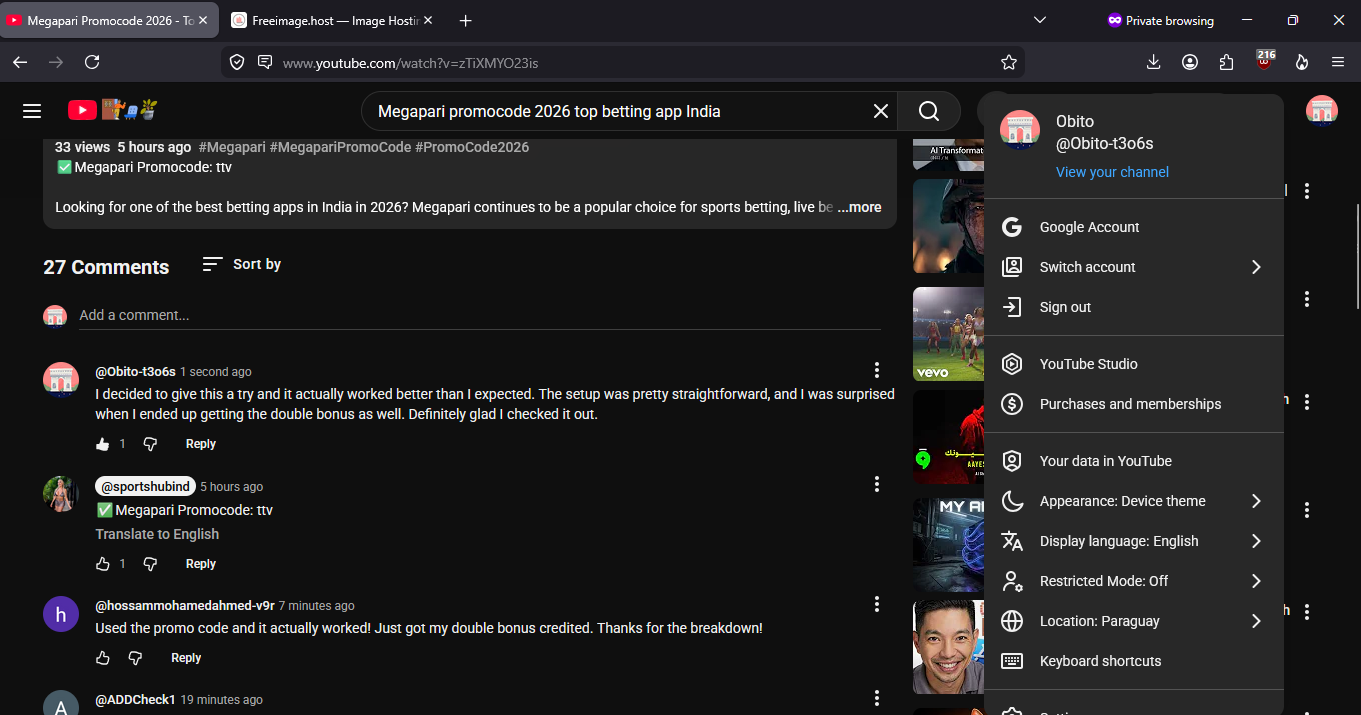Choose Sign out in the account menu

pyautogui.click(x=1134, y=307)
